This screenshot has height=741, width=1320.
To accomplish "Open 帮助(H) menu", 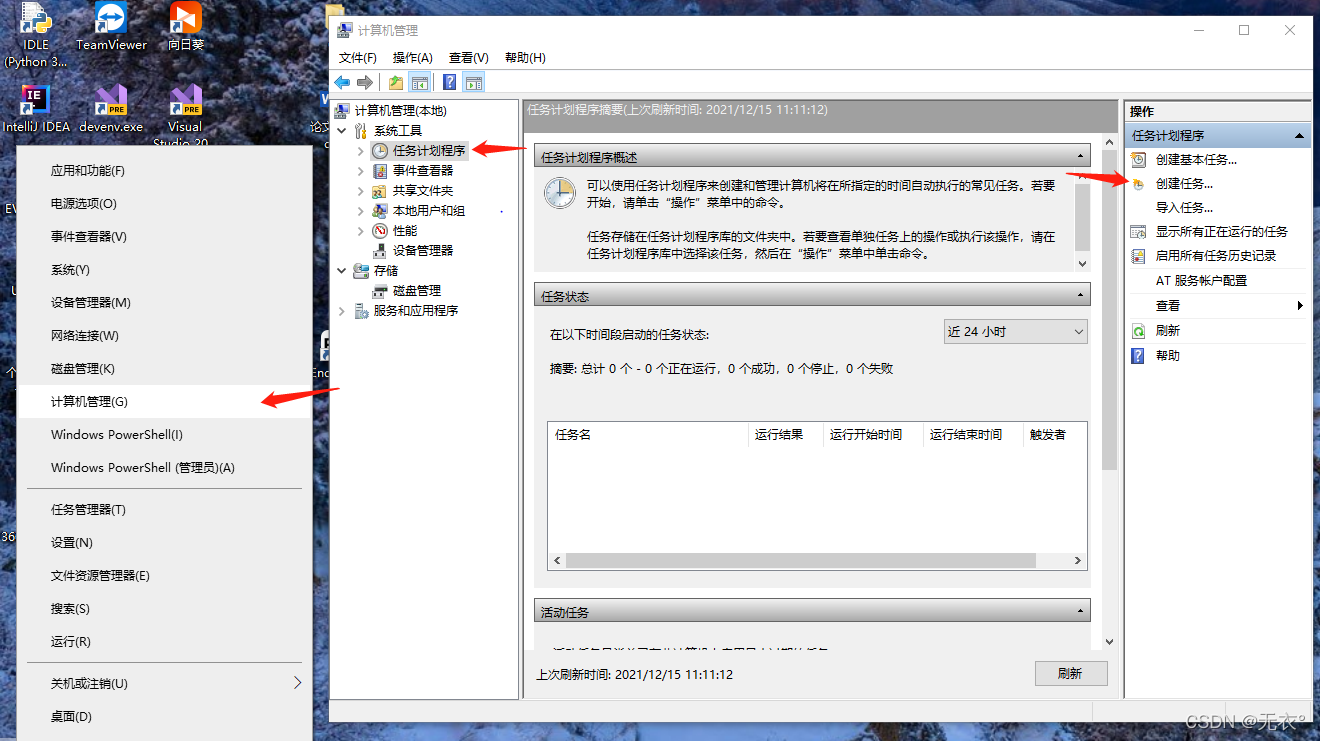I will pyautogui.click(x=525, y=57).
